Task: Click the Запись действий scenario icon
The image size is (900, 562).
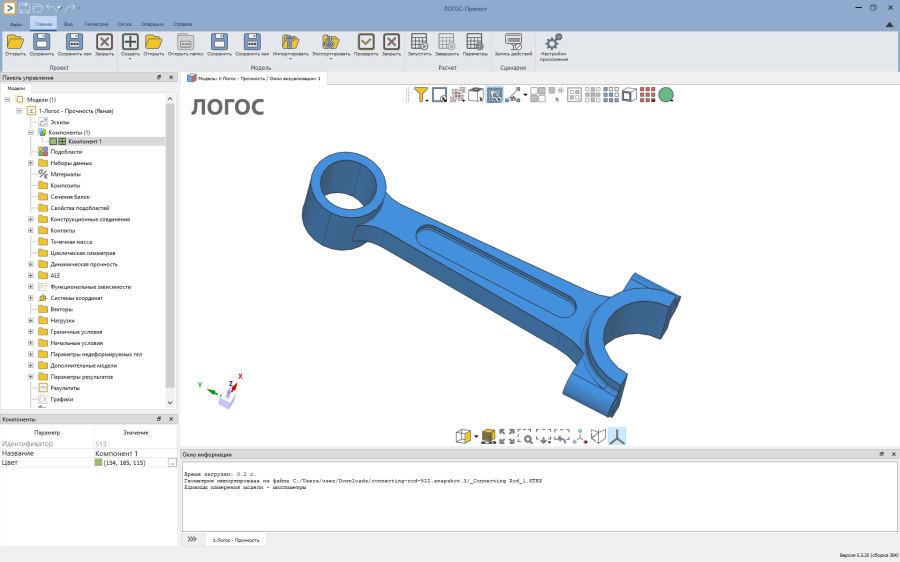Action: [513, 45]
